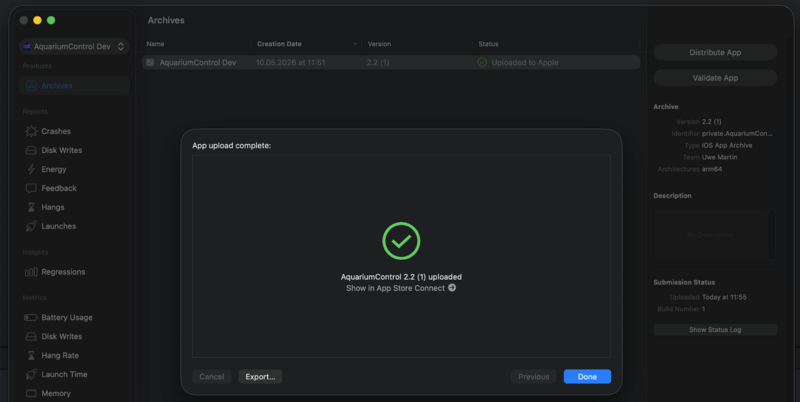
Task: Click the Uploaded to Apple status checkmark
Action: click(482, 62)
